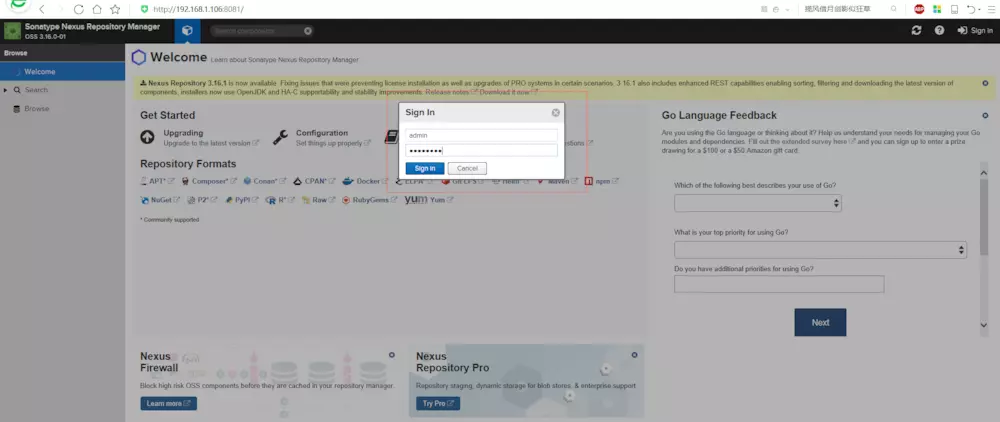Screen dimensions: 1000x422
Task: Click Sign in at top right header
Action: coord(975,31)
